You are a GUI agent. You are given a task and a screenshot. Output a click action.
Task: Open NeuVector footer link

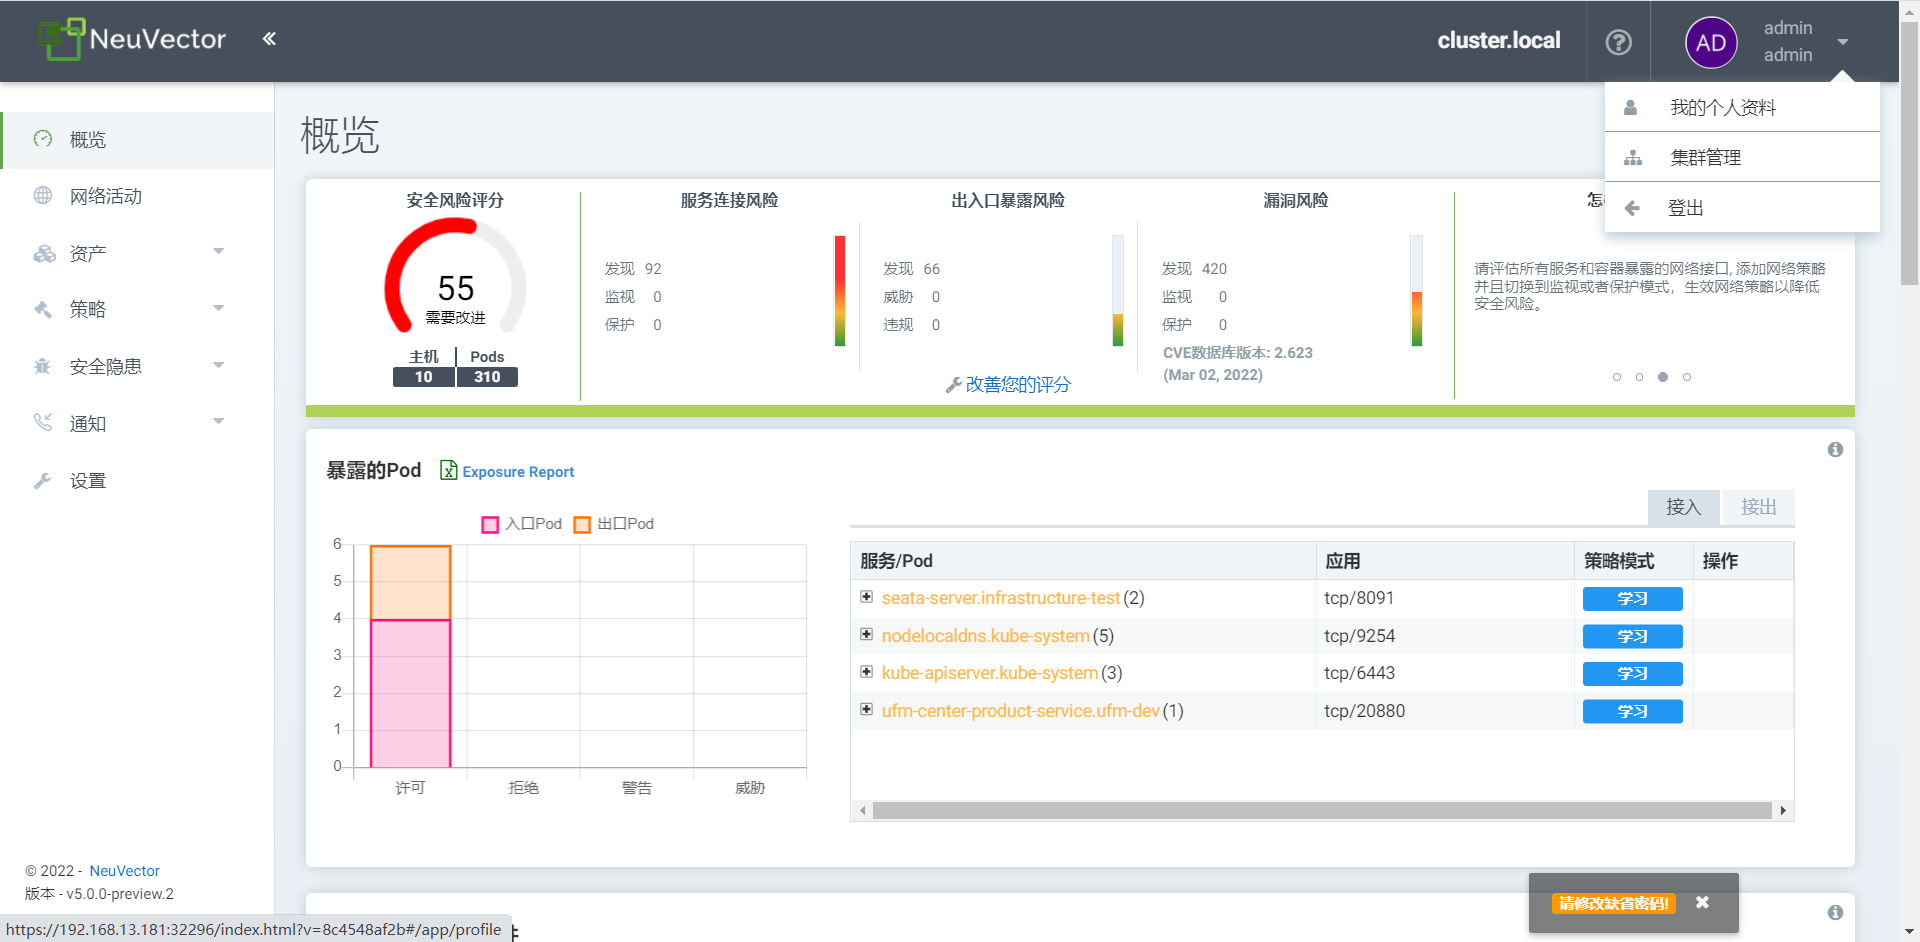[124, 871]
